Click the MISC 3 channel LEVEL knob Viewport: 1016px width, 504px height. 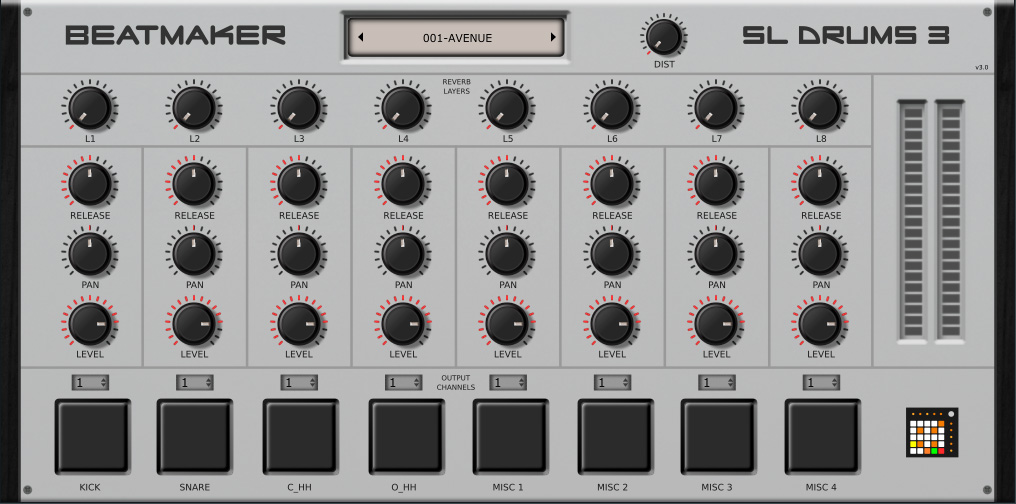click(716, 323)
